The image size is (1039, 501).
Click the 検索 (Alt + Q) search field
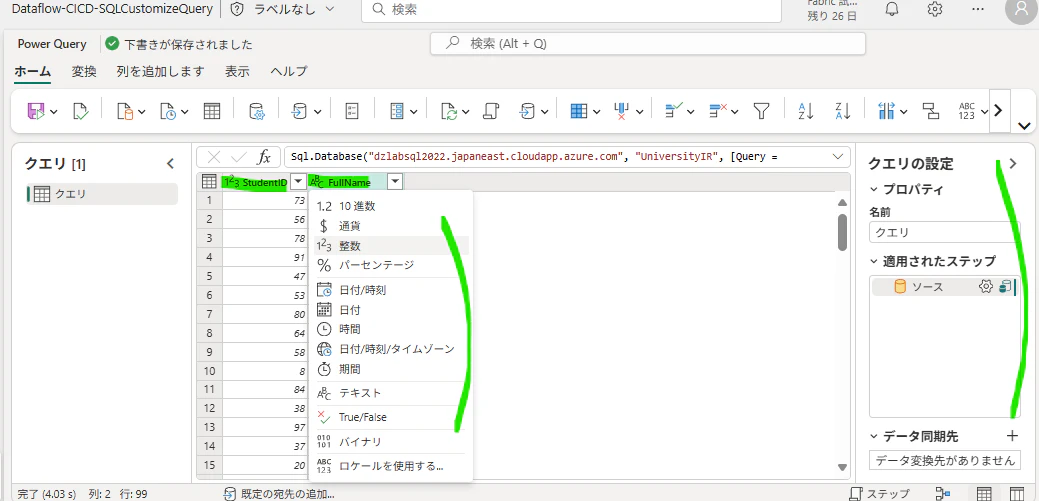pyautogui.click(x=648, y=44)
